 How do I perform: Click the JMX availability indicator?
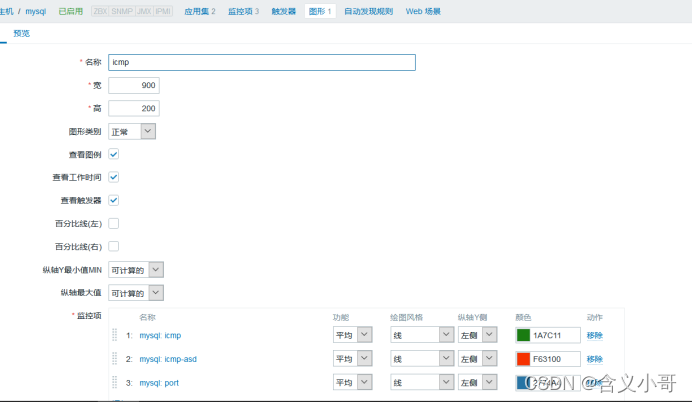[144, 11]
